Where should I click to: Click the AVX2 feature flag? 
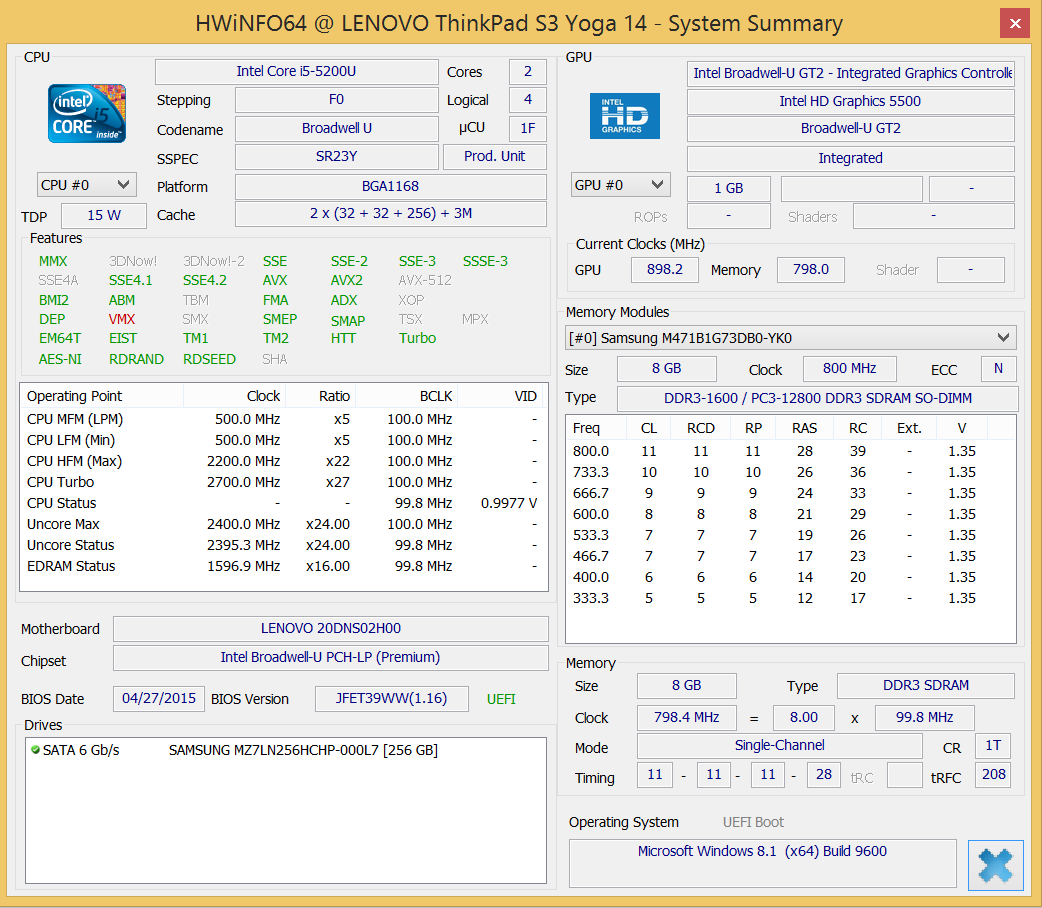click(347, 281)
